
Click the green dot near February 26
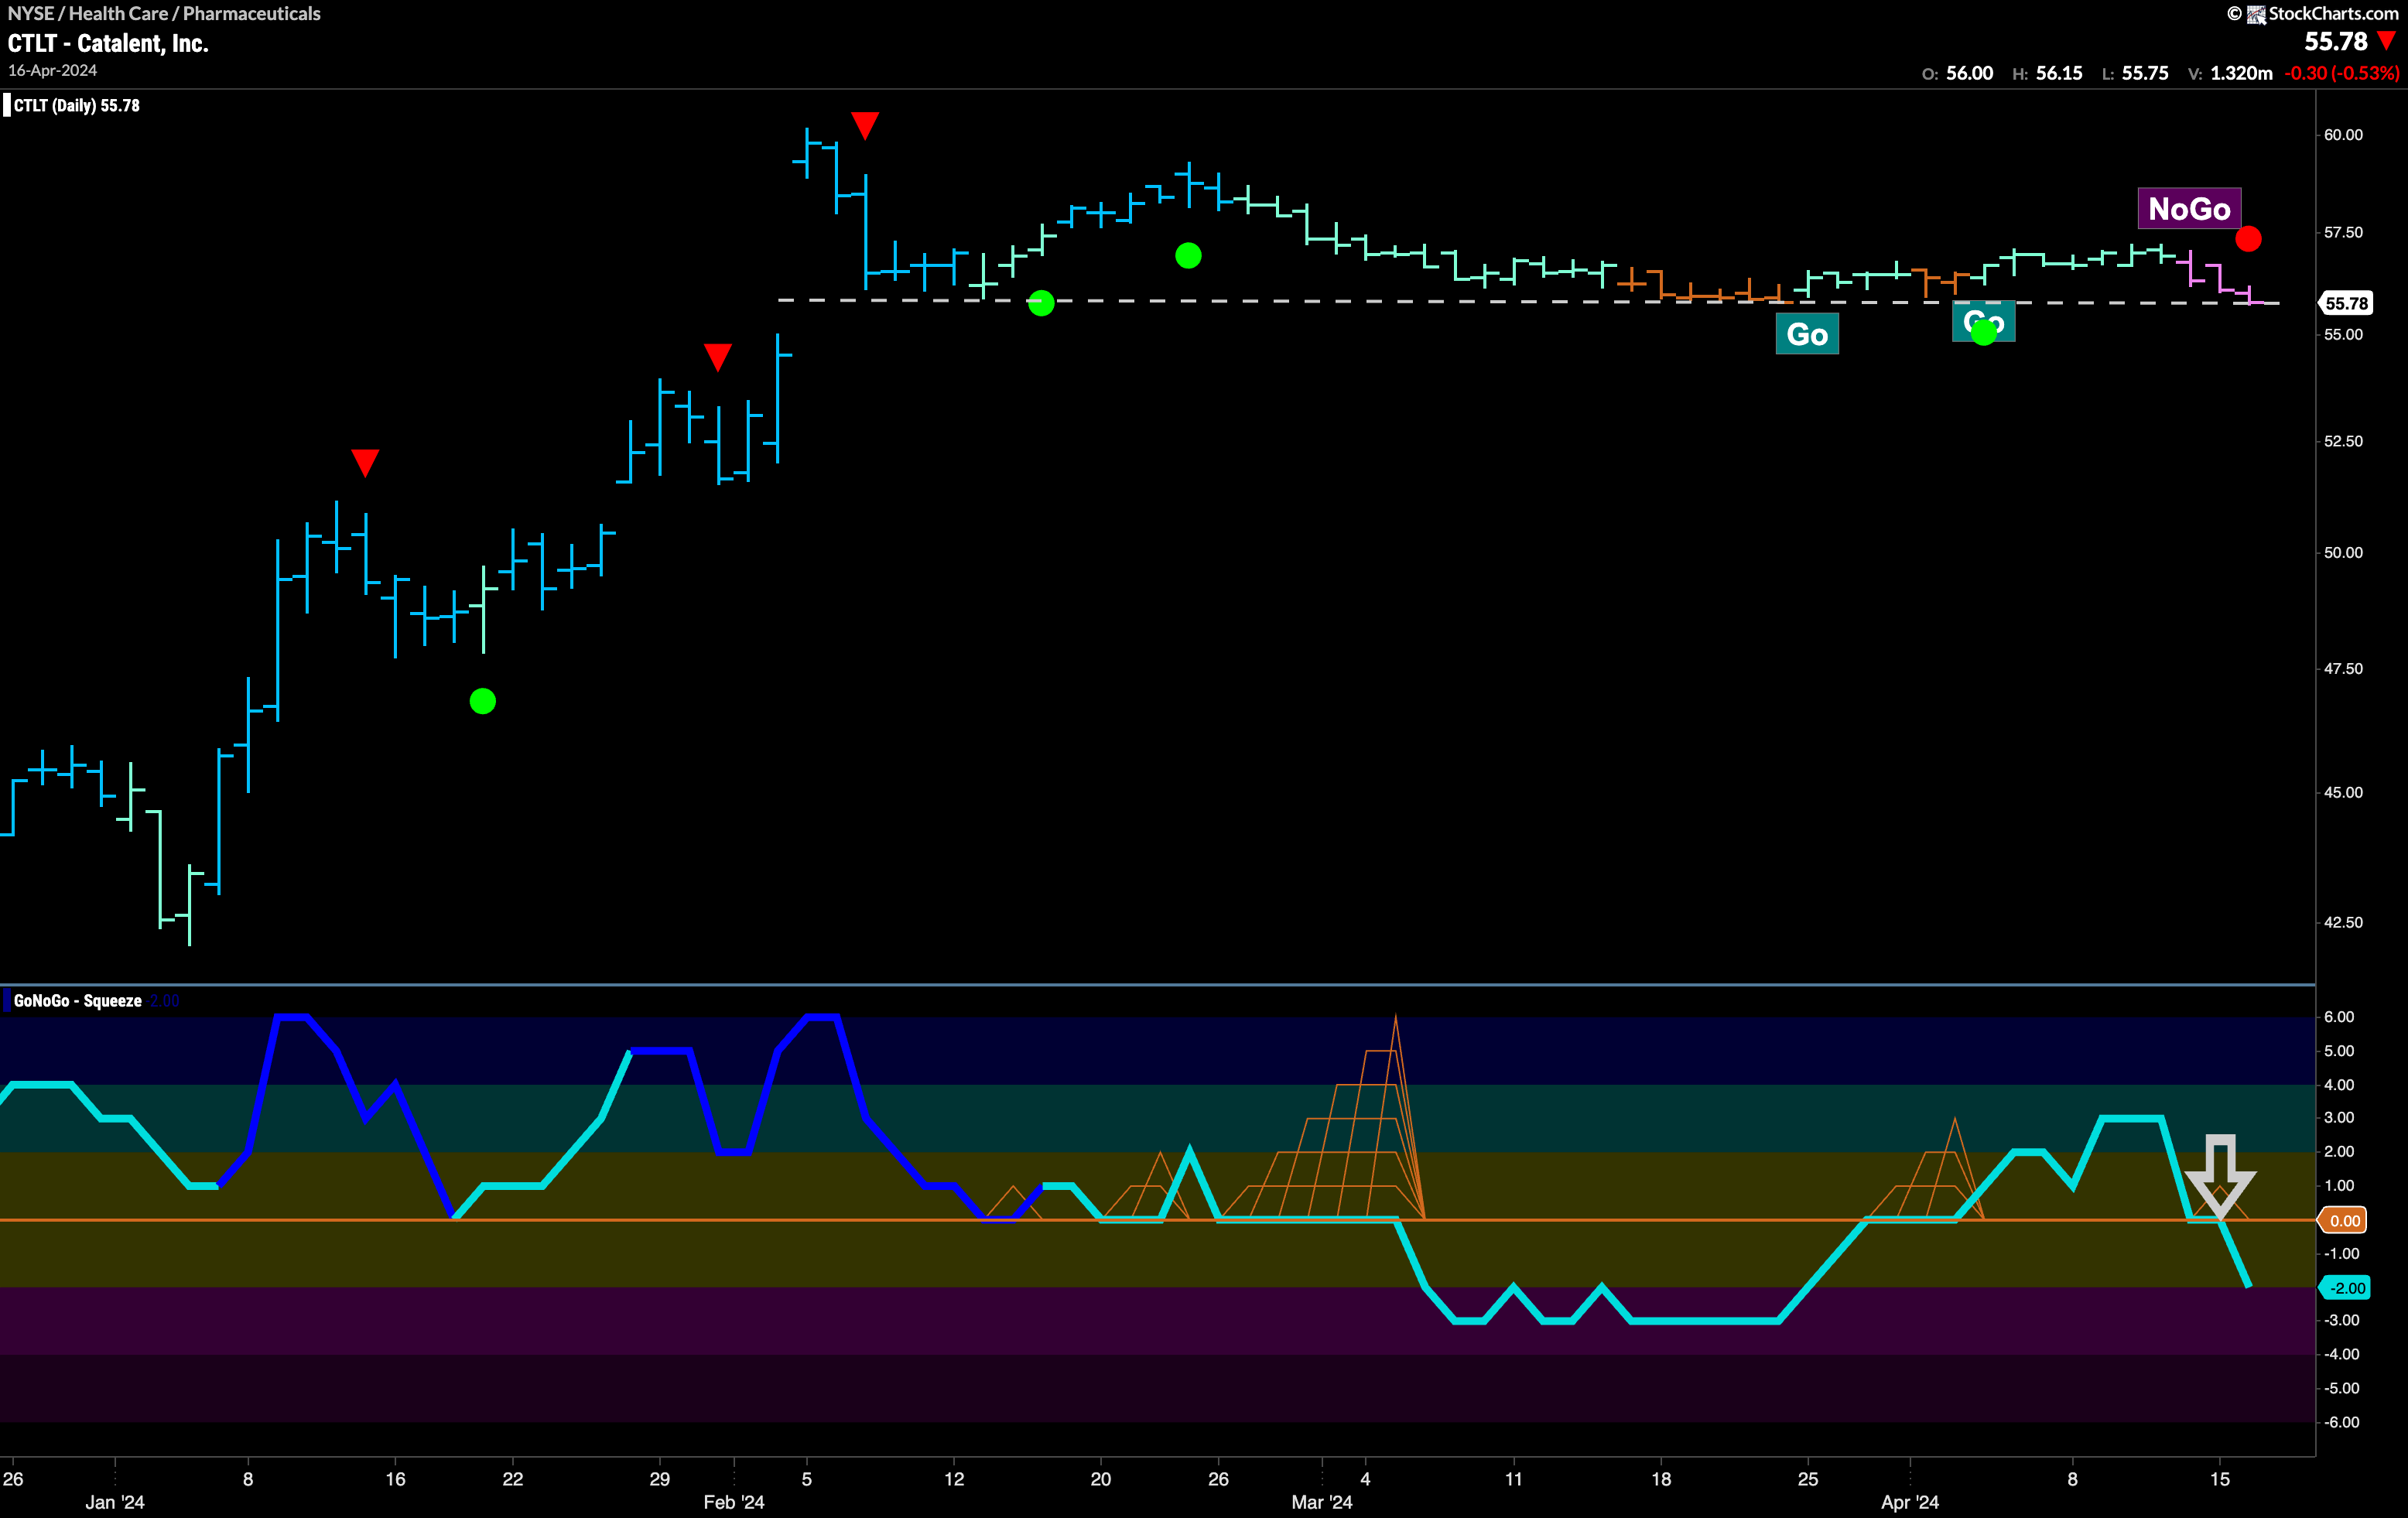pos(1188,256)
